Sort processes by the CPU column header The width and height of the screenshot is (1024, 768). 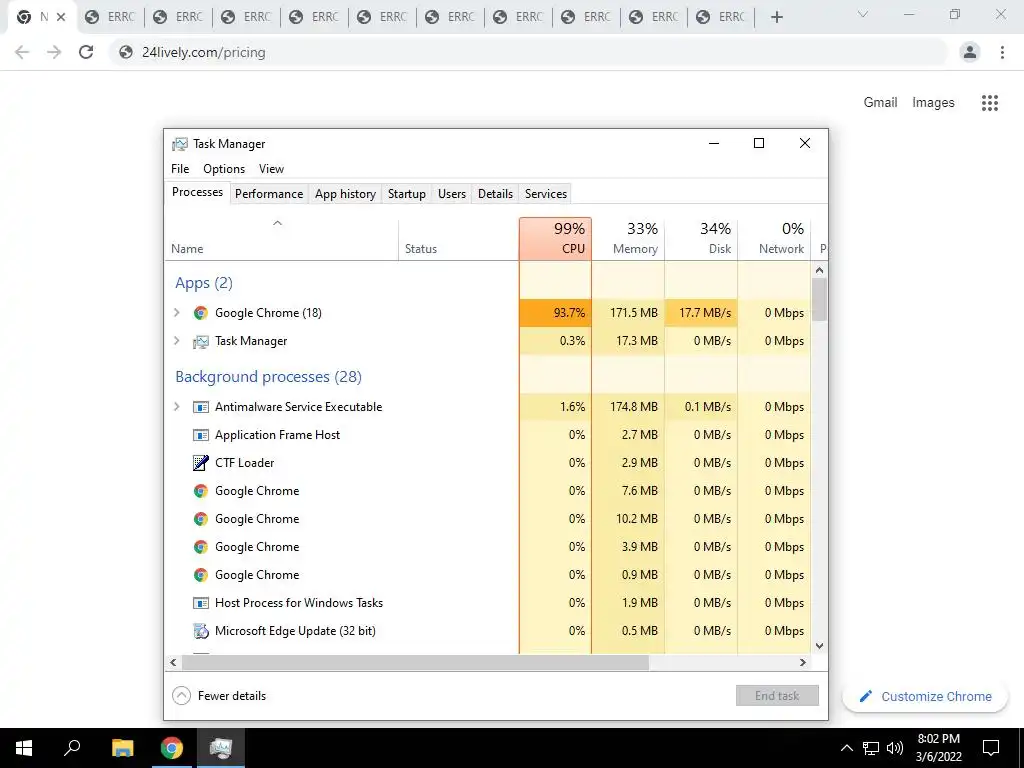pyautogui.click(x=556, y=239)
